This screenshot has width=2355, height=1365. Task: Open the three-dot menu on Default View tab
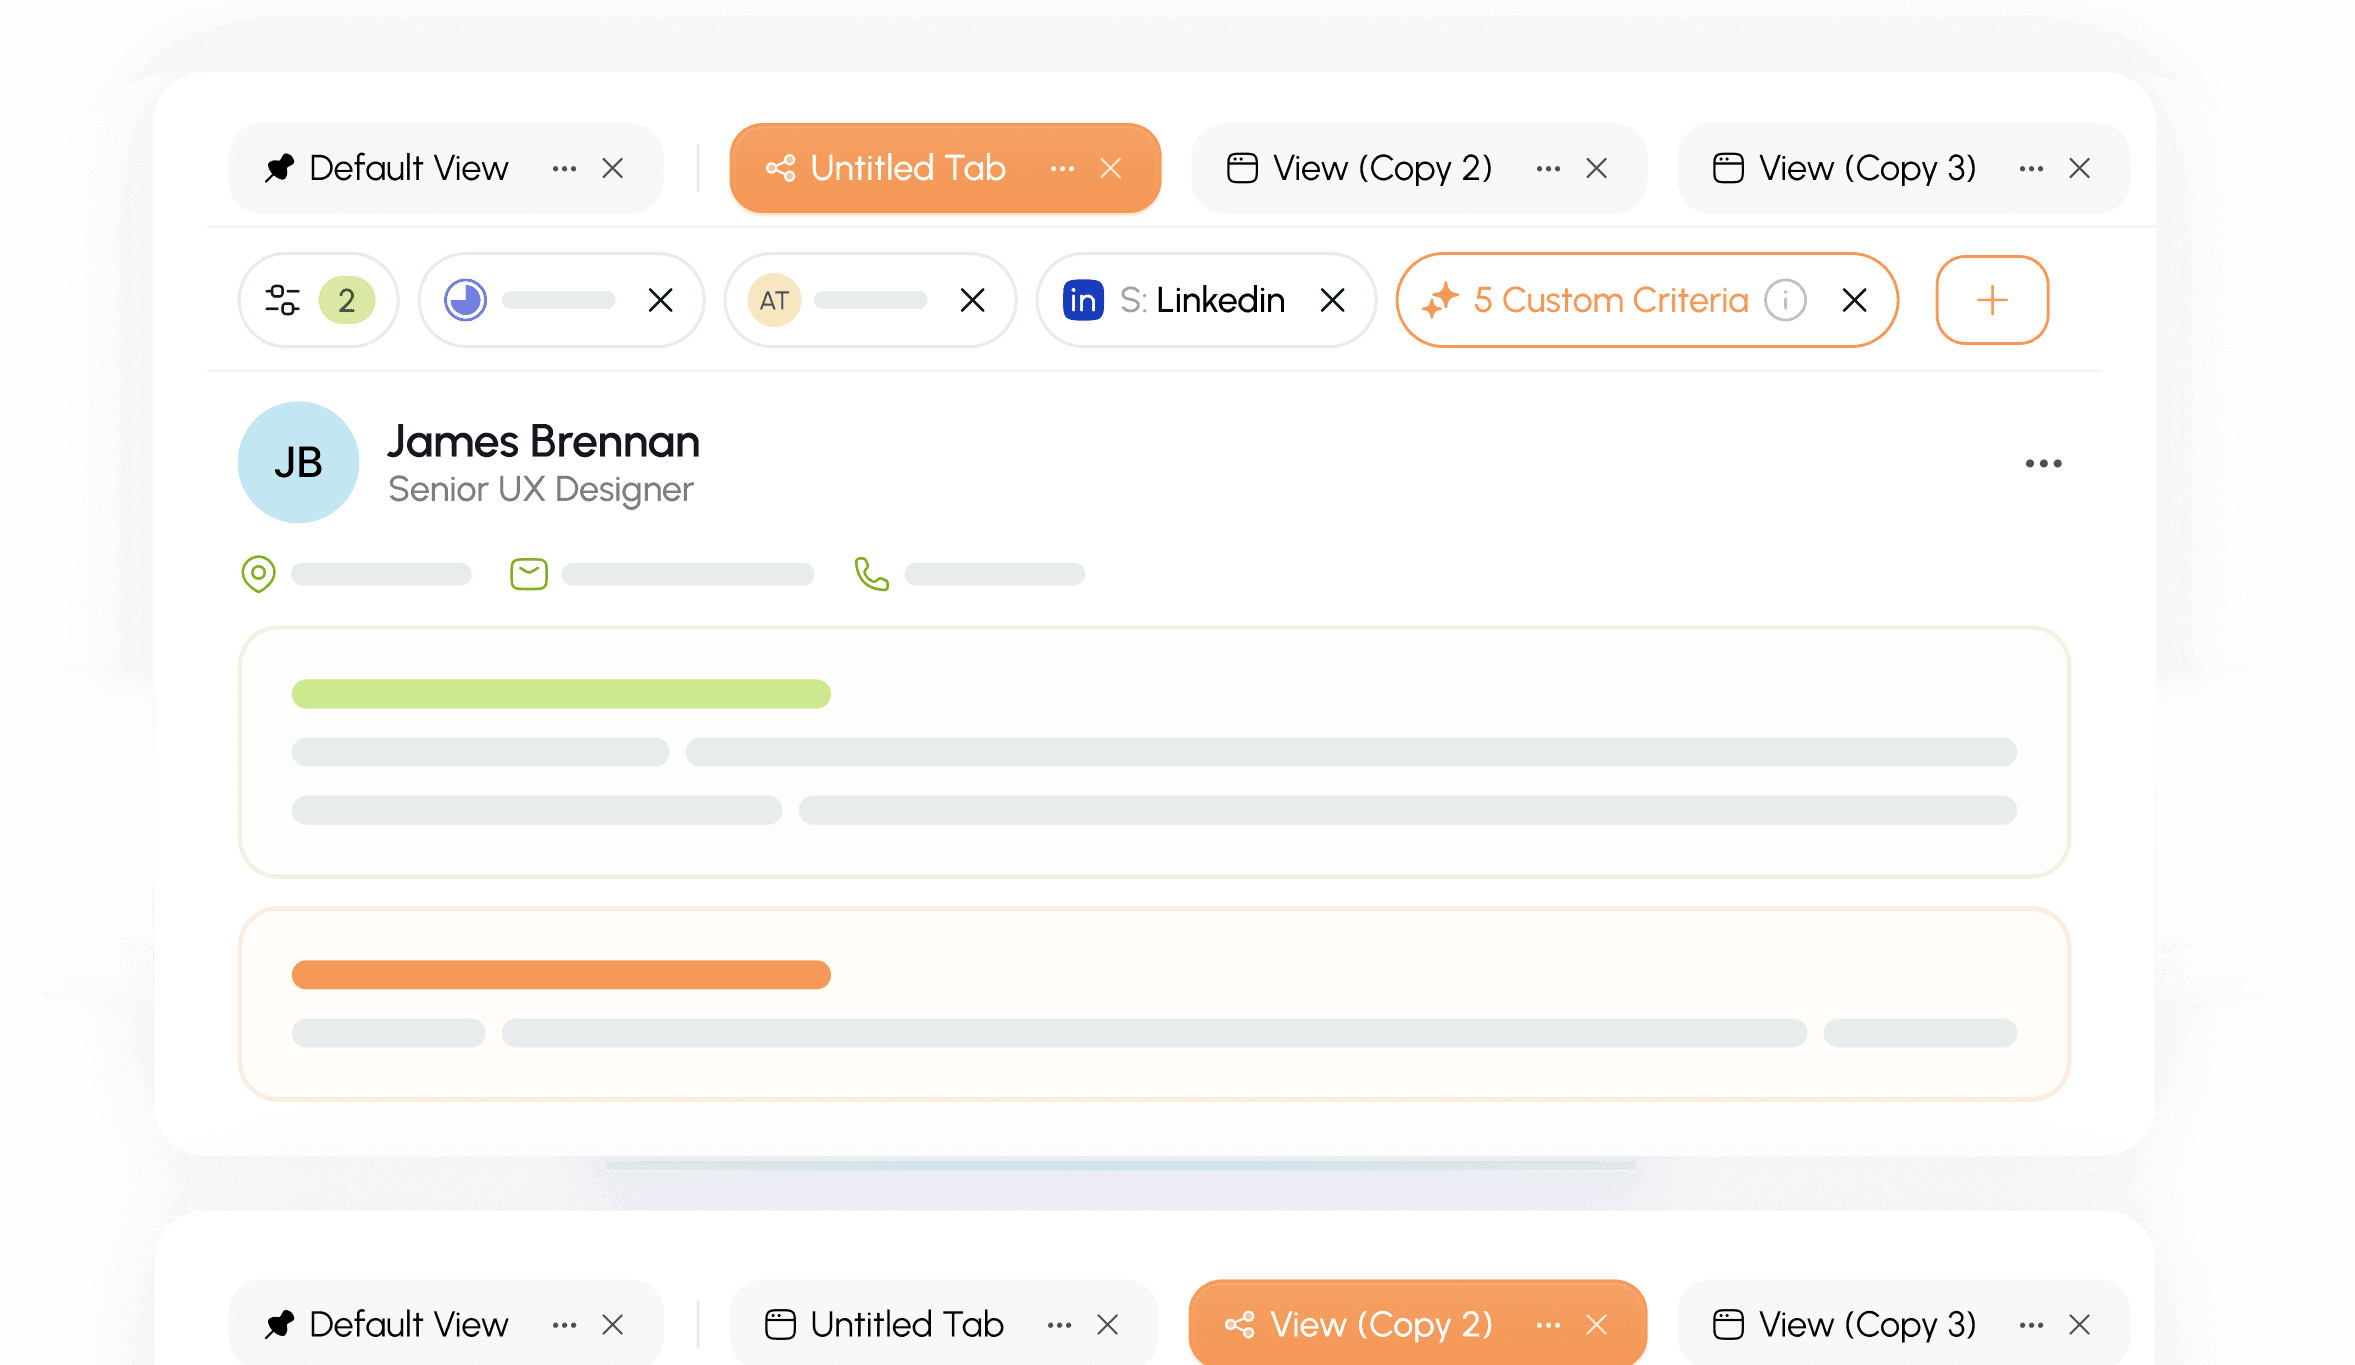click(564, 169)
